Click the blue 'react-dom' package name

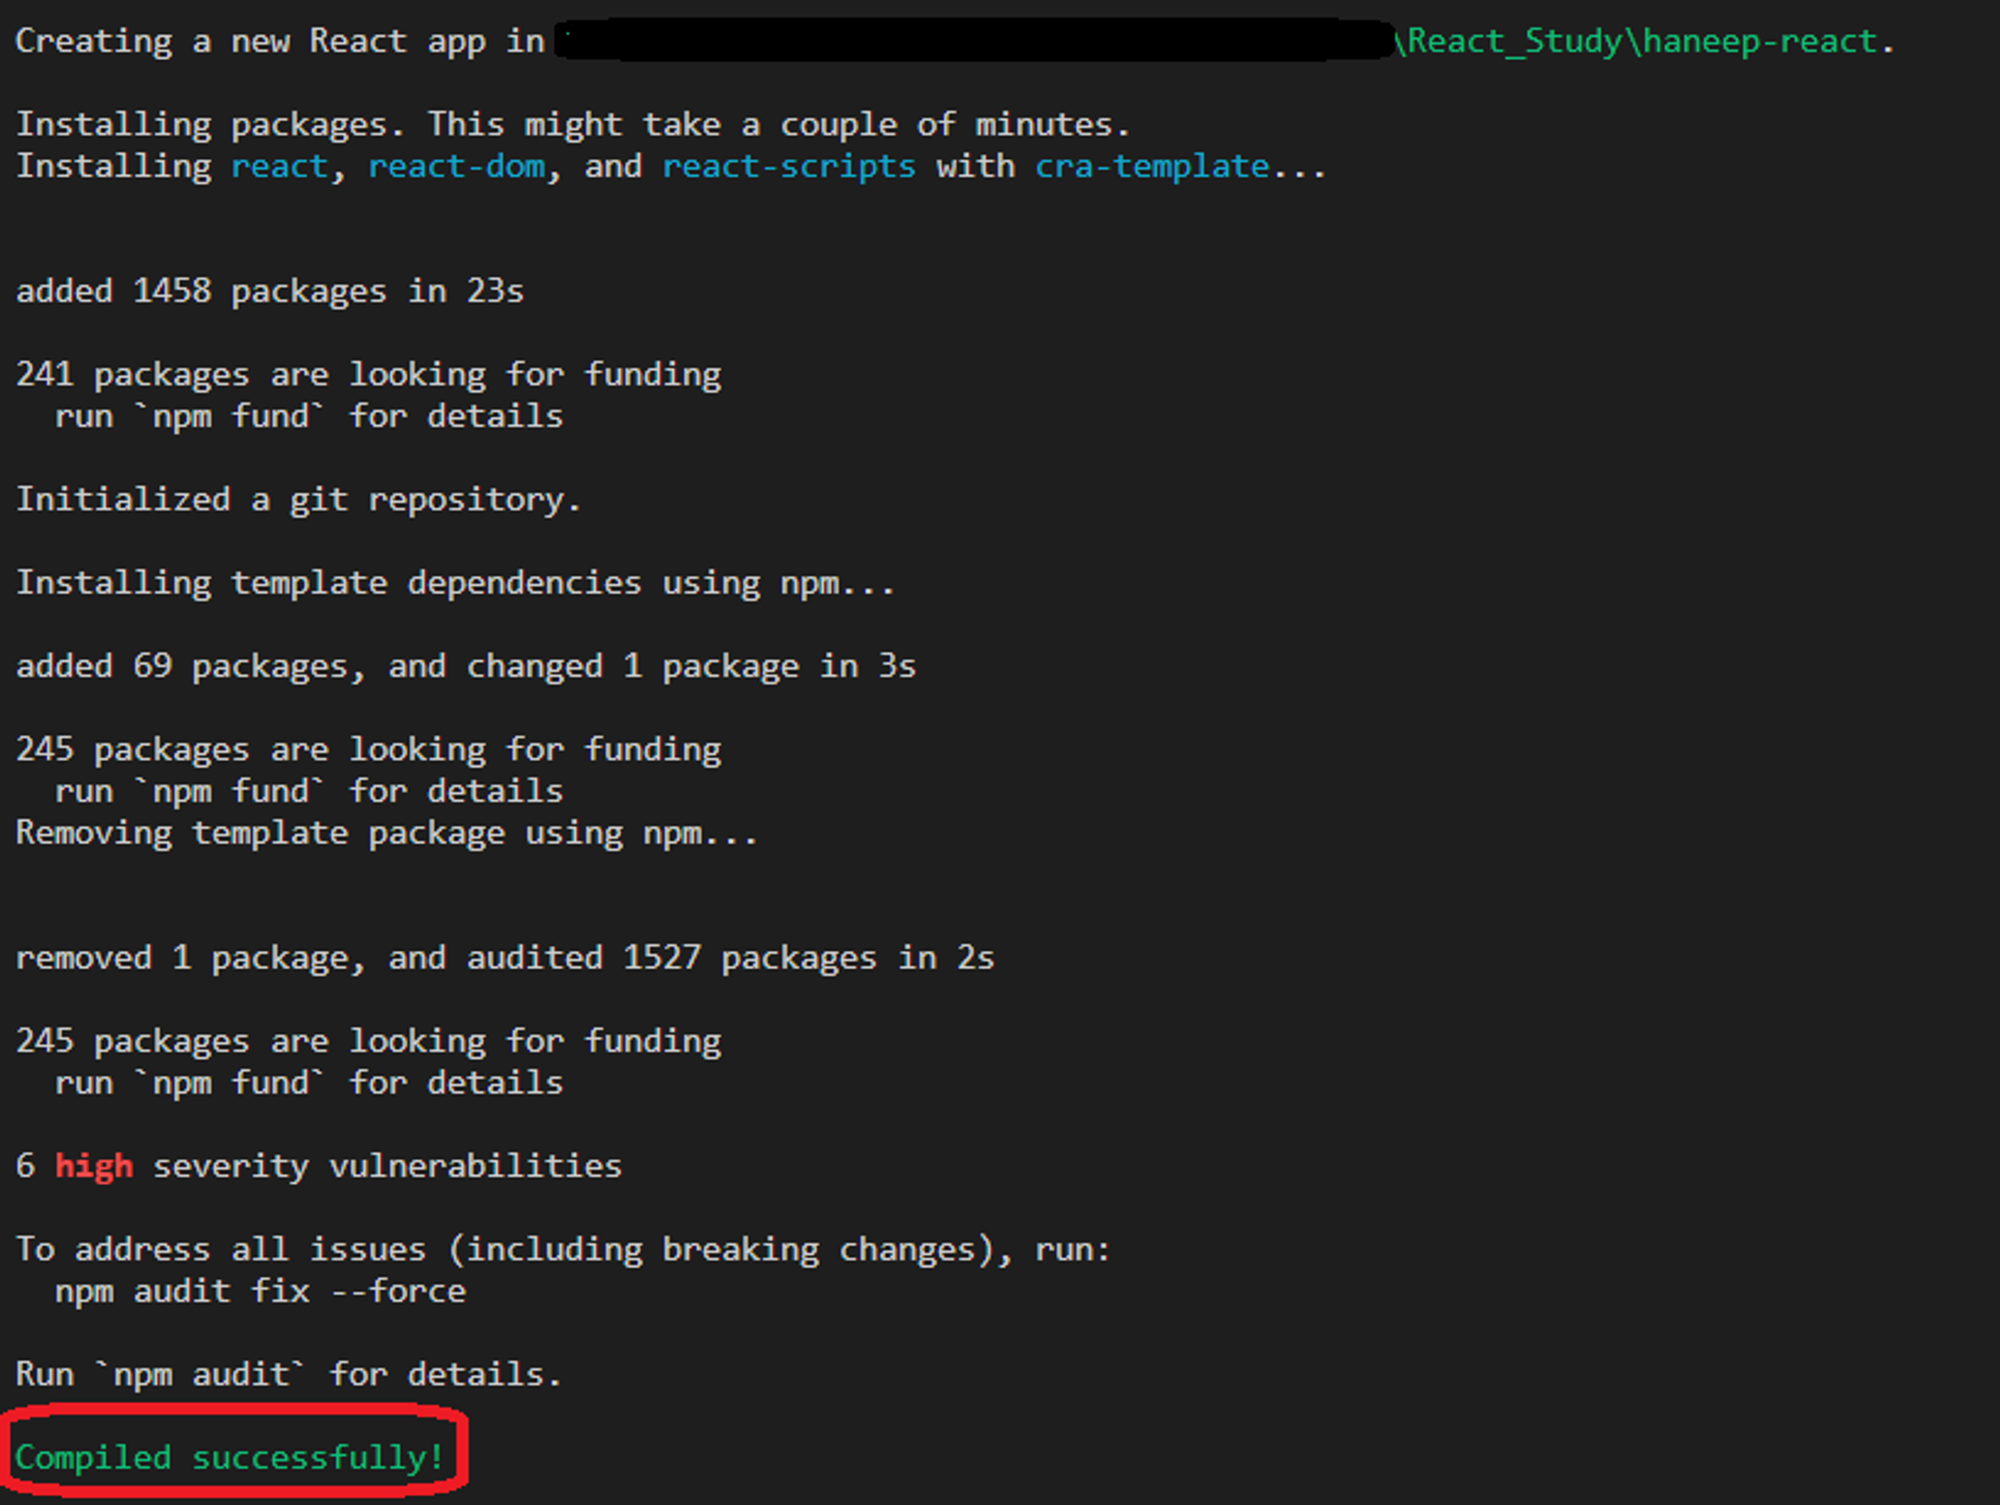(457, 166)
